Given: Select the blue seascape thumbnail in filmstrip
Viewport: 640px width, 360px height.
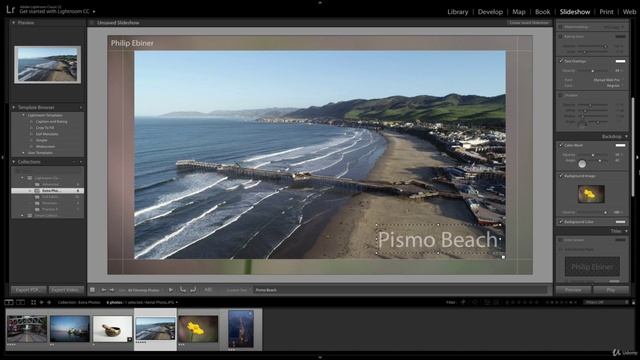Looking at the screenshot, I should (x=70, y=329).
